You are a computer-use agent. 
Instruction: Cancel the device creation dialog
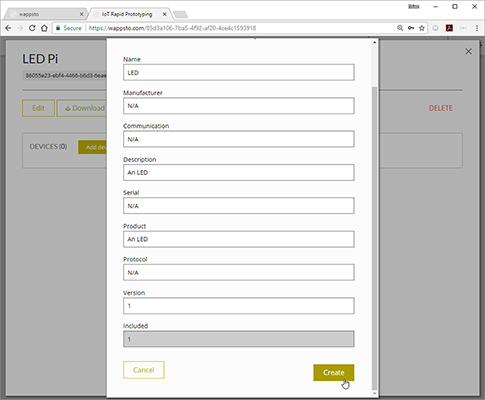(144, 370)
